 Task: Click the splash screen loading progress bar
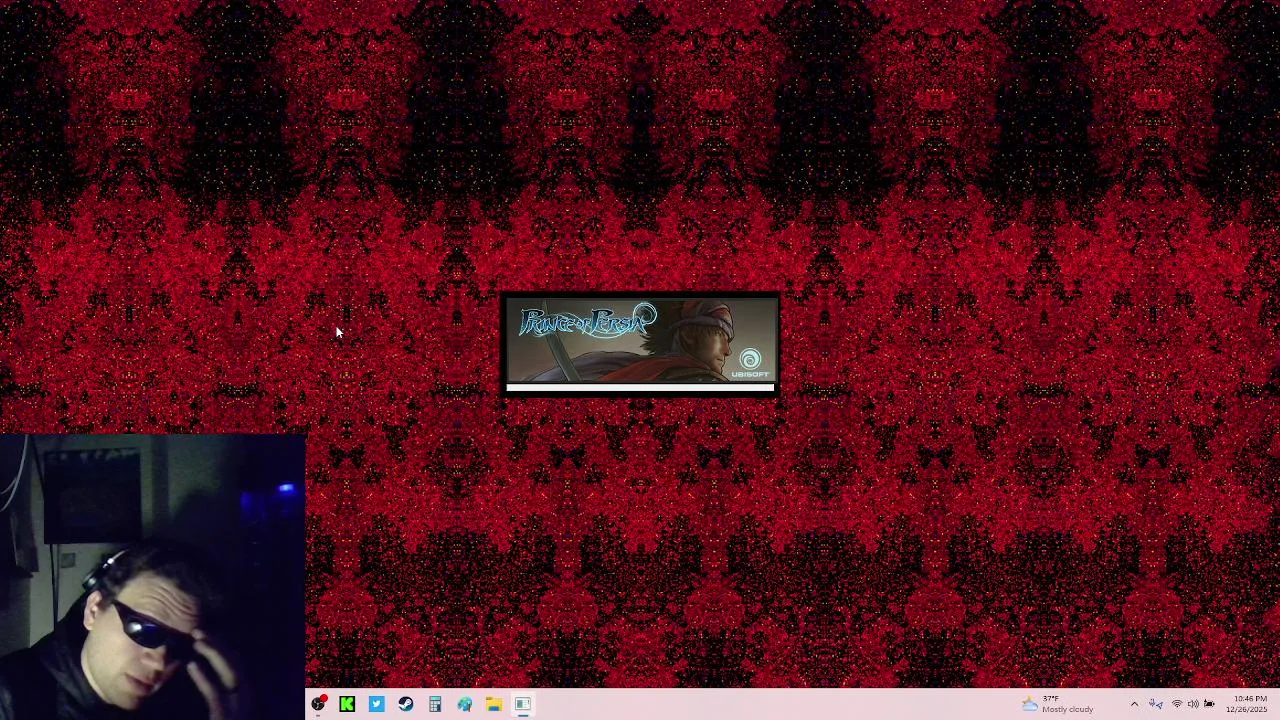pos(640,388)
